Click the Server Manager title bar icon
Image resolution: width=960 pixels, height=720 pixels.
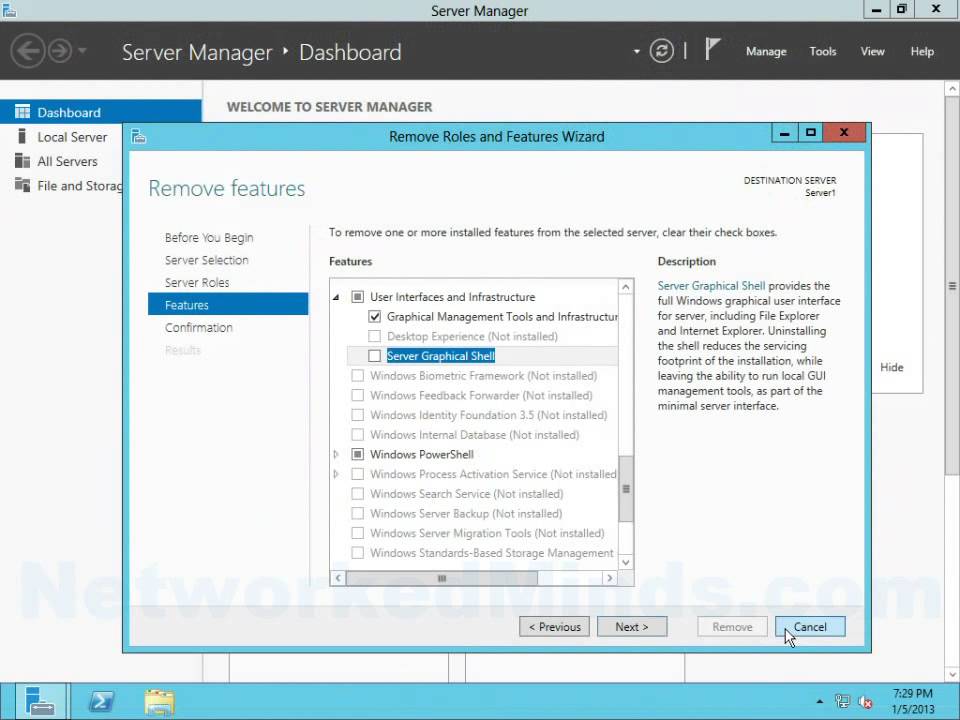click(x=9, y=10)
